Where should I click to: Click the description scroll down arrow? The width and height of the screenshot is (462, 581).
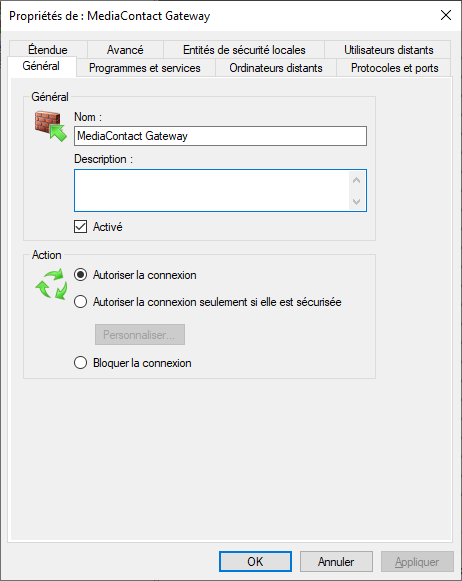356,202
